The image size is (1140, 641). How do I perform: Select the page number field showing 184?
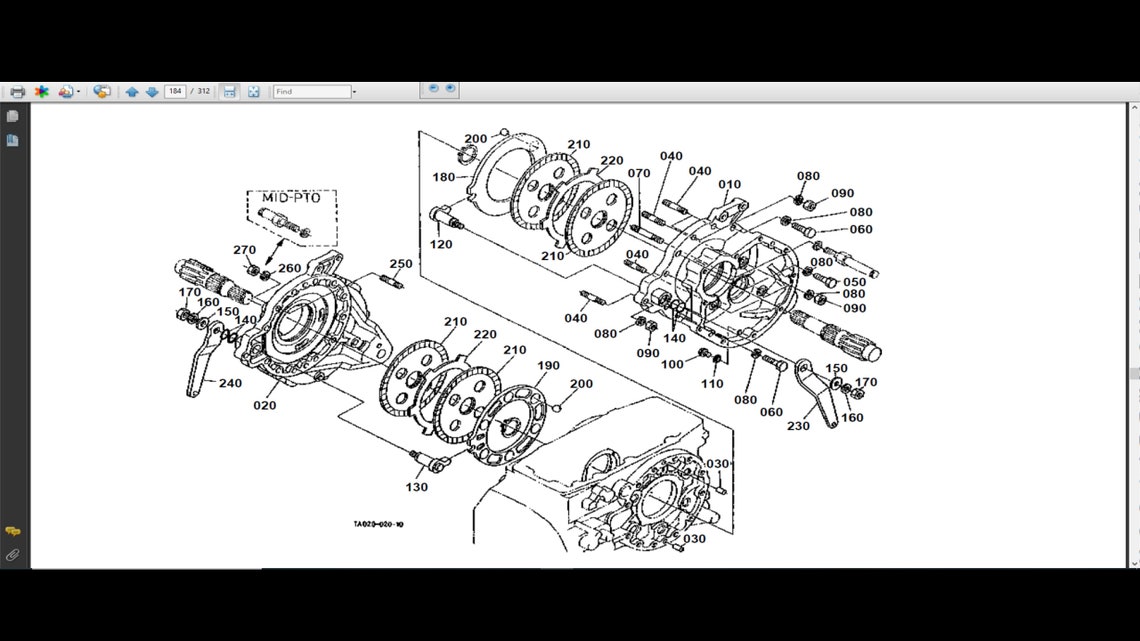coord(175,91)
